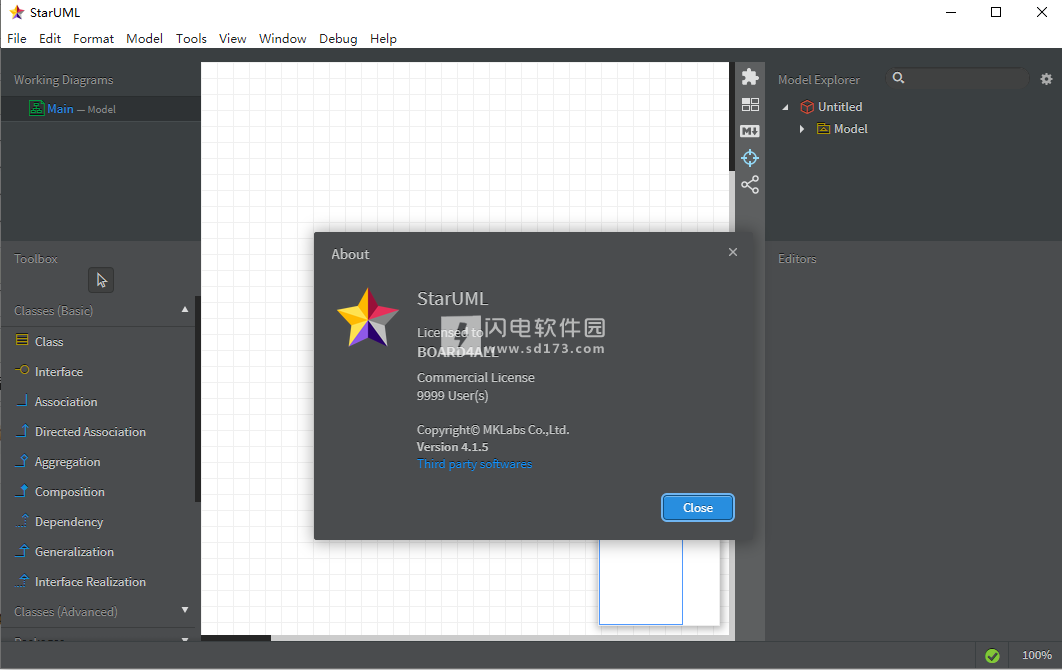
Task: Expand the Model tree node
Action: click(802, 129)
